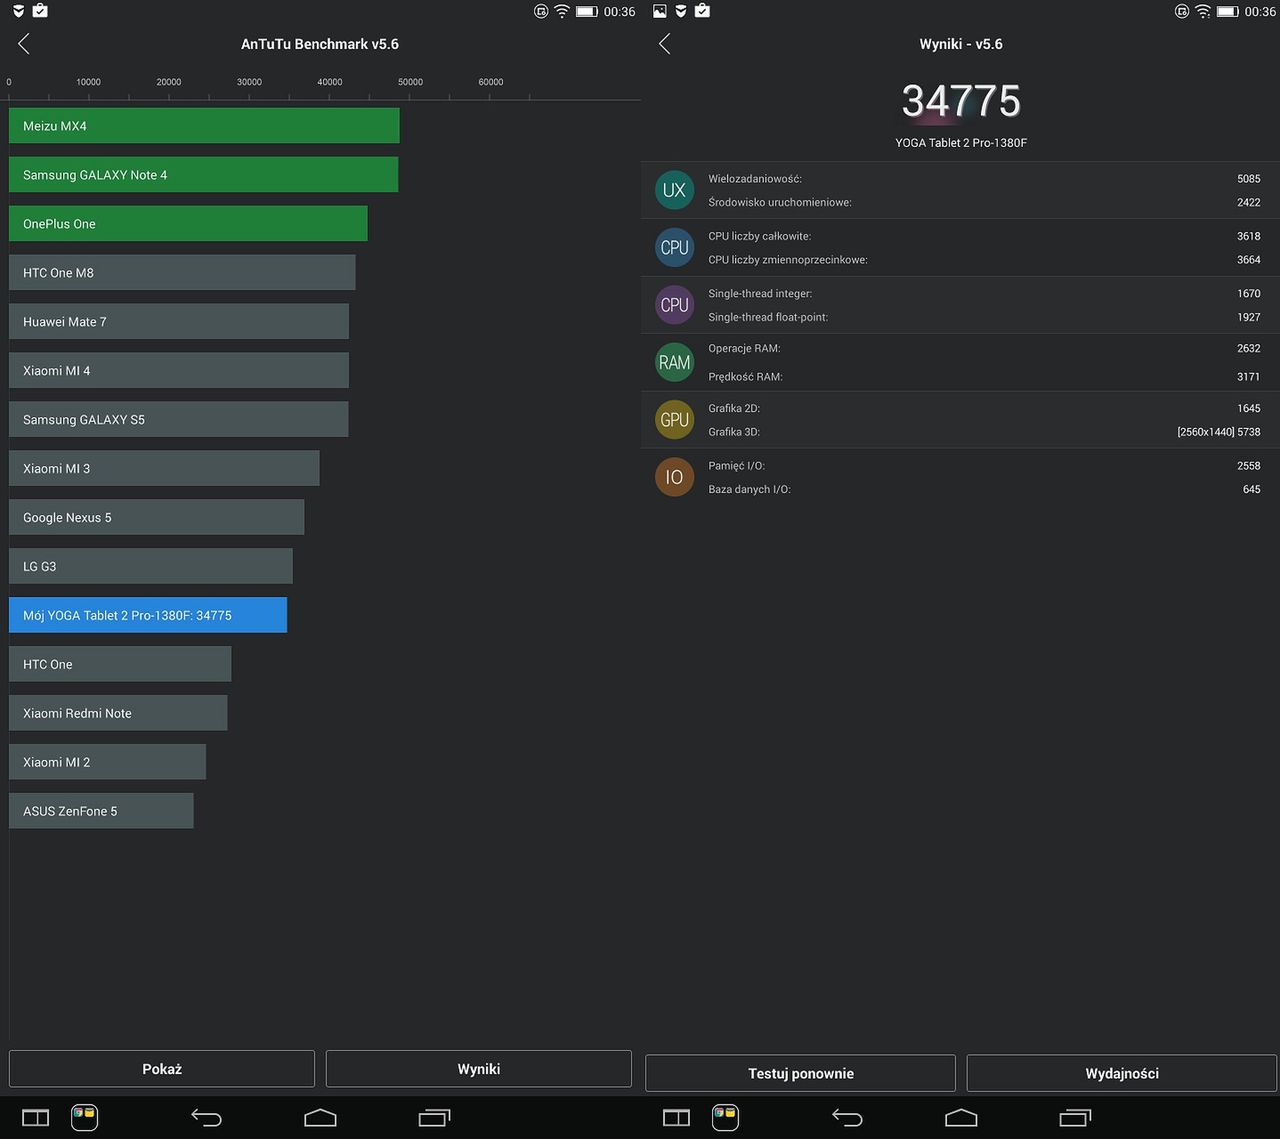The image size is (1280, 1139).
Task: Open multi-window icon in left navigation bar
Action: point(35,1118)
